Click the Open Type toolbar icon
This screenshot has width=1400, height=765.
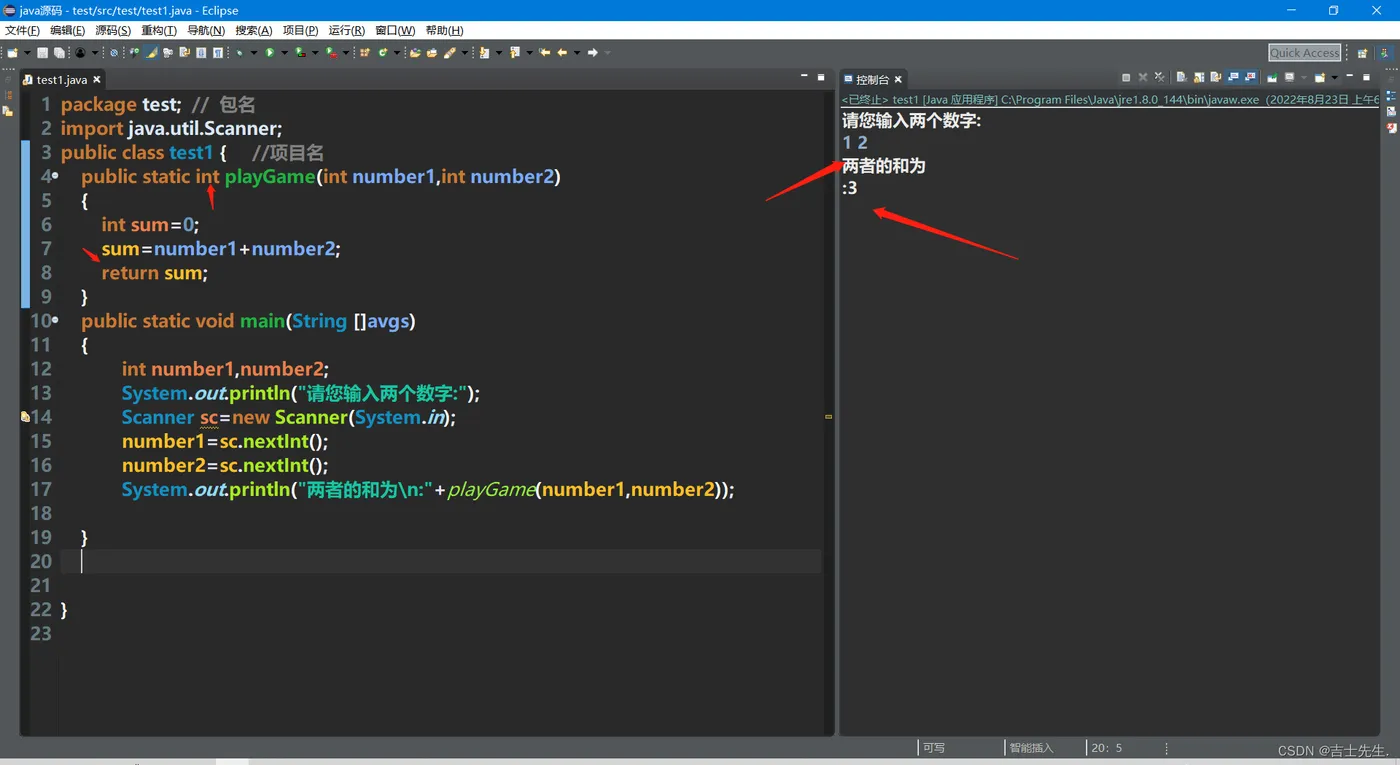(415, 52)
